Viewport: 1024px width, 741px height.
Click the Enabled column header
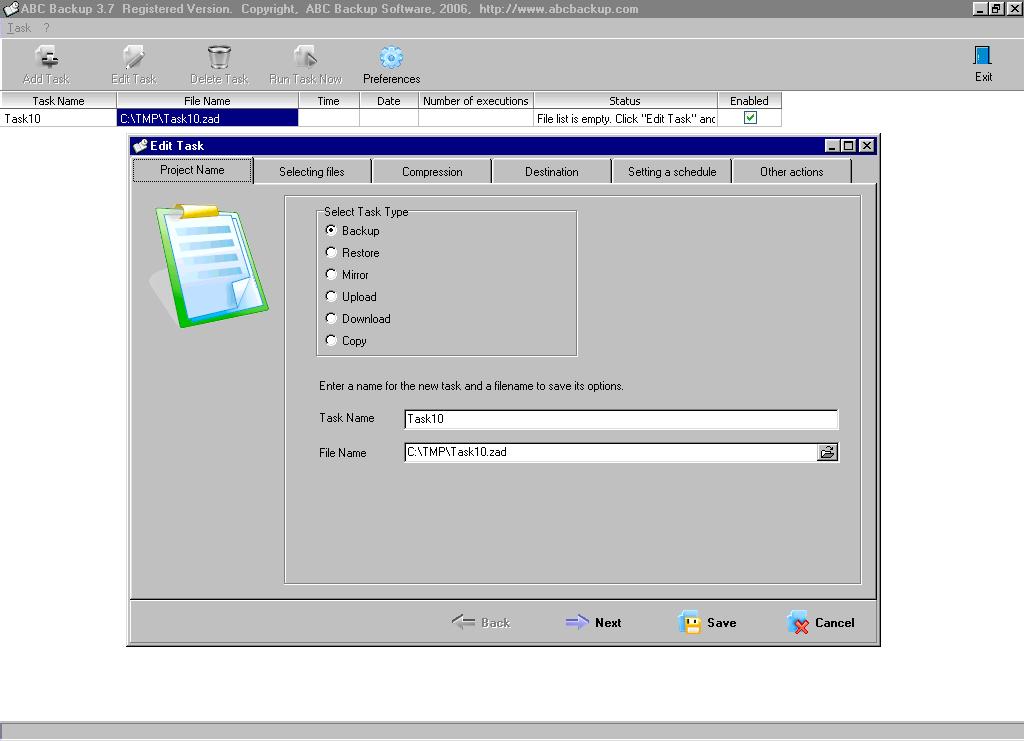tap(749, 101)
